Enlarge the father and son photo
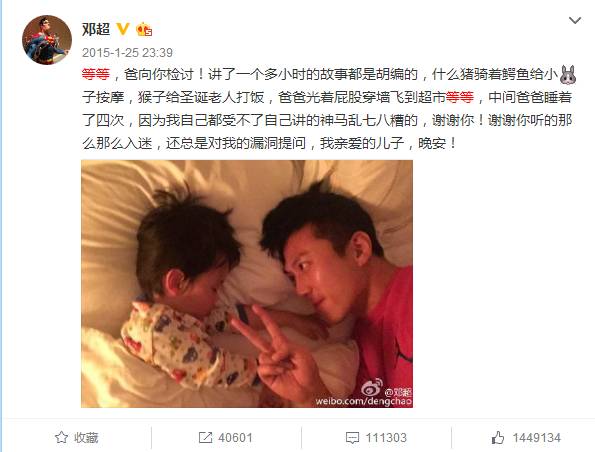The image size is (595, 452). tap(247, 284)
